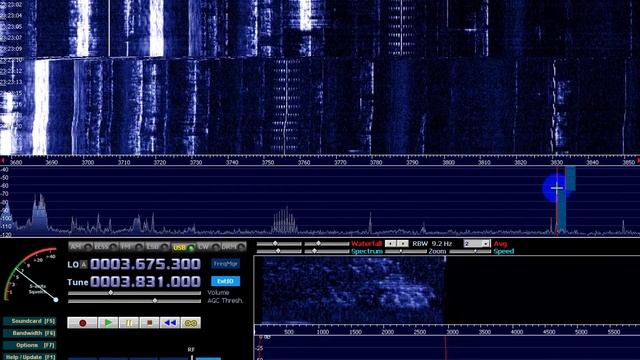The height and width of the screenshot is (360, 640).
Task: Toggle the LO A selector button
Action: [83, 264]
